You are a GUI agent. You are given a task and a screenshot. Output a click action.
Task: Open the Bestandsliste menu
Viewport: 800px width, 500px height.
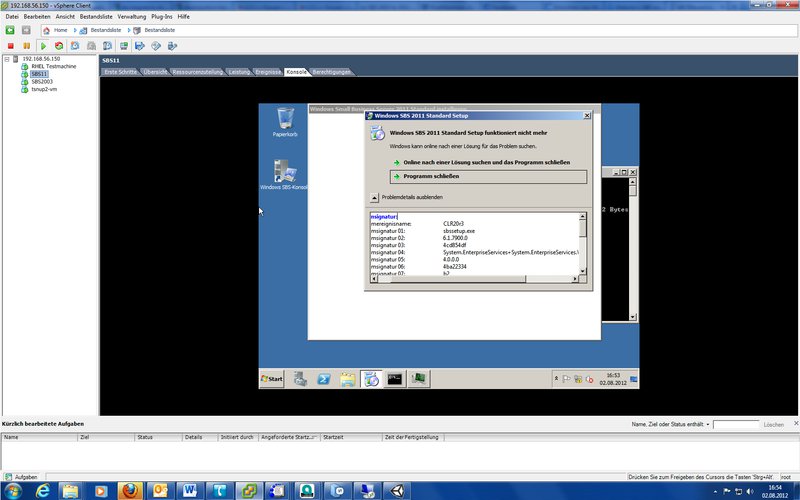(96, 17)
